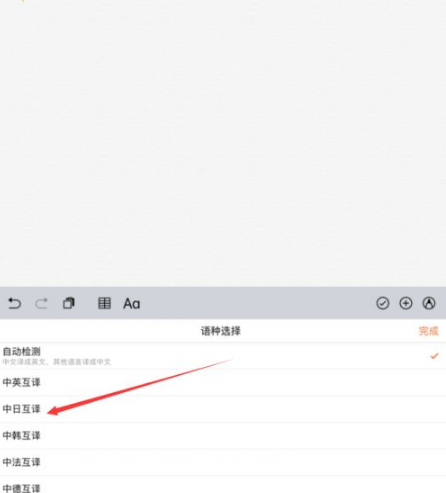The image size is (446, 493).
Task: Tap 完成 to confirm language
Action: click(429, 331)
